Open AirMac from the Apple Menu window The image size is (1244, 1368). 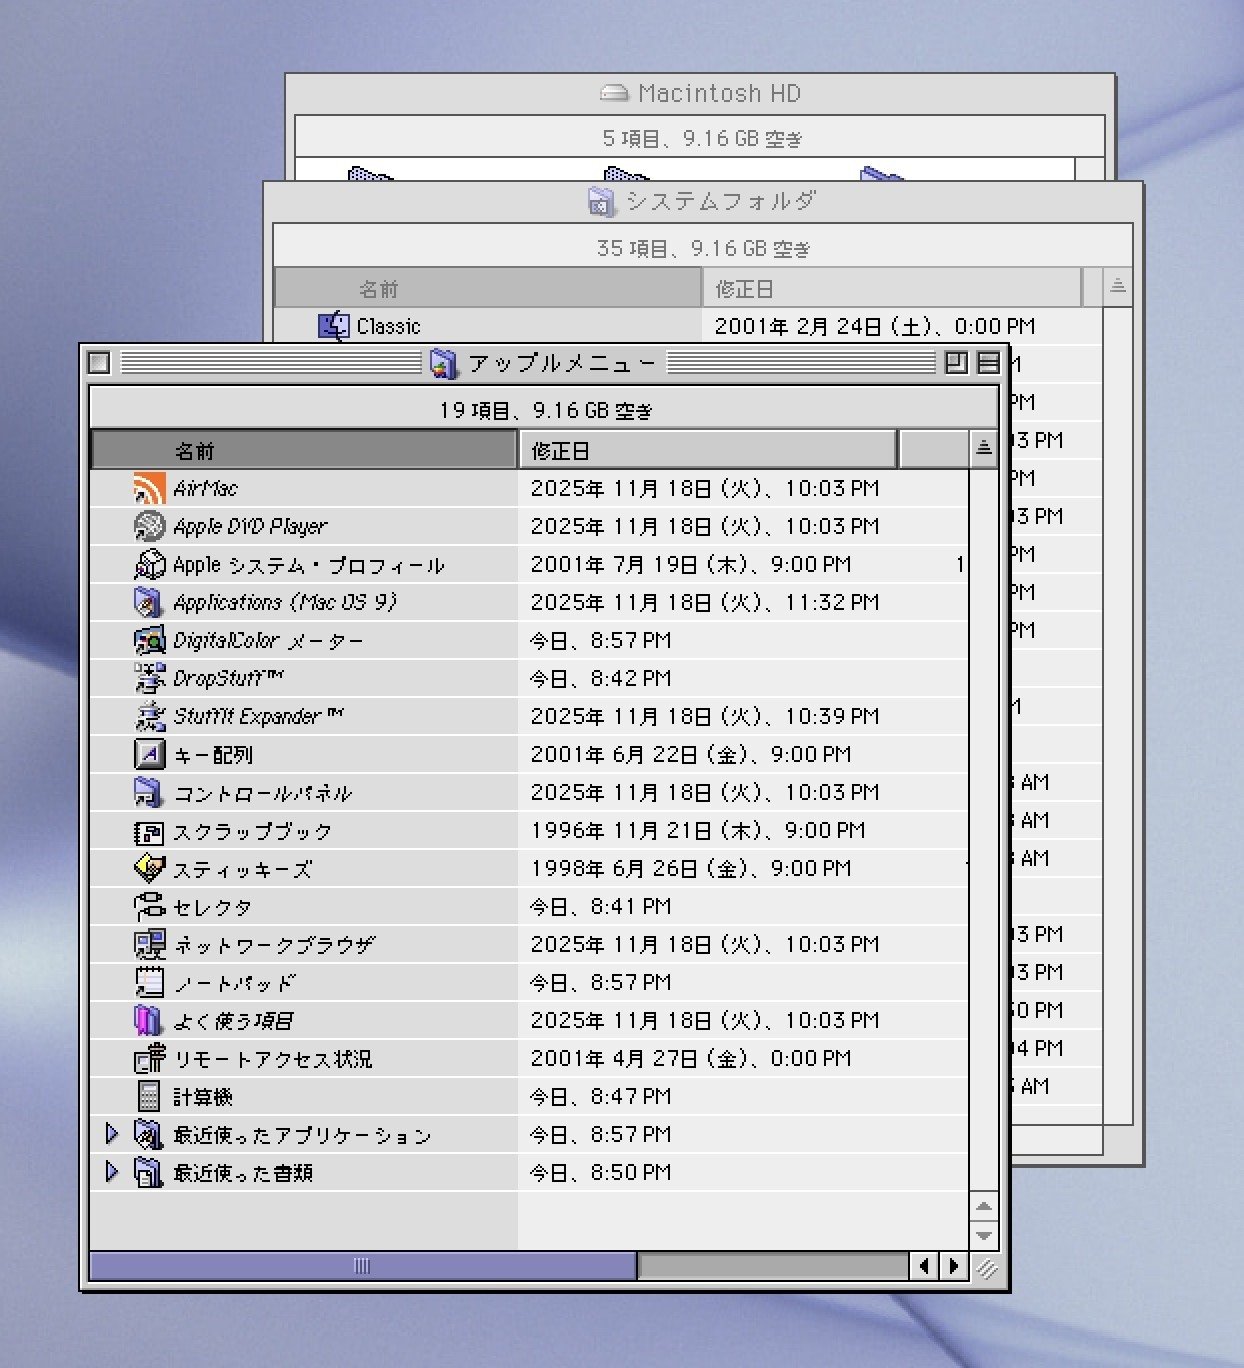click(x=150, y=488)
